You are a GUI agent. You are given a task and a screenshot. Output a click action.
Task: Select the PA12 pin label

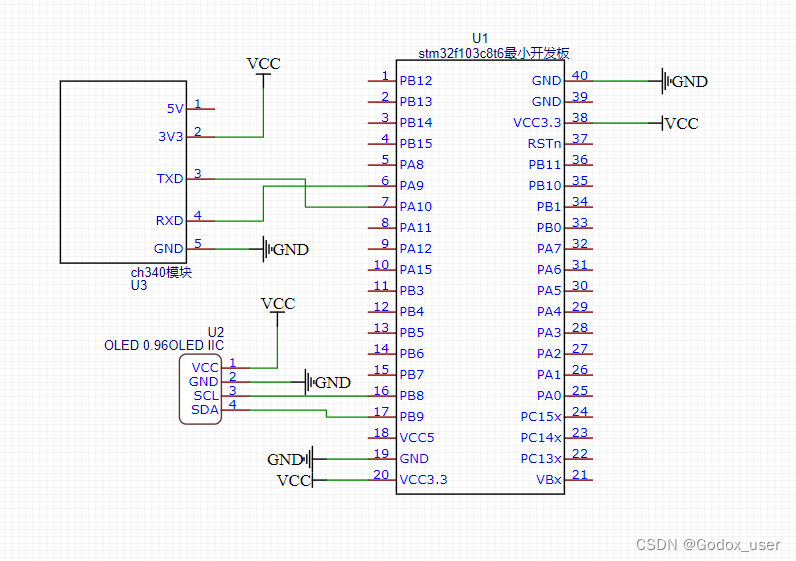coord(416,249)
